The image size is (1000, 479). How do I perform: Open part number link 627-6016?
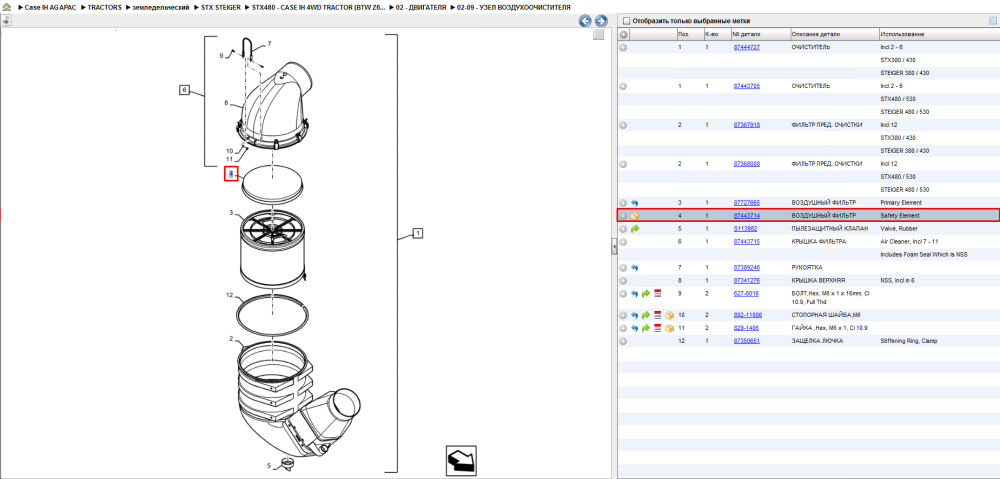coord(746,293)
